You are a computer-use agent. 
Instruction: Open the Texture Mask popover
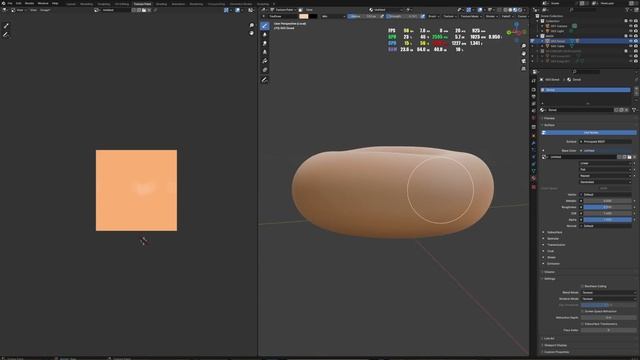pos(471,16)
